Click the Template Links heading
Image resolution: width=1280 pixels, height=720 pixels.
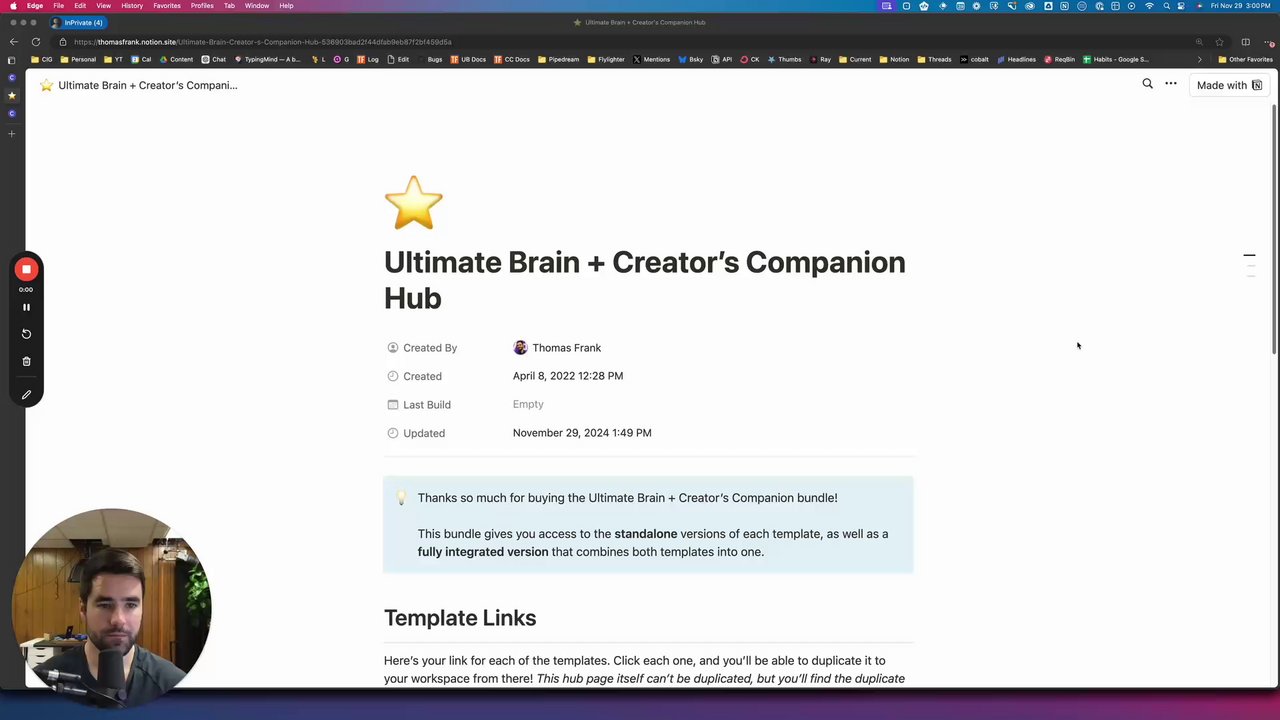[460, 618]
